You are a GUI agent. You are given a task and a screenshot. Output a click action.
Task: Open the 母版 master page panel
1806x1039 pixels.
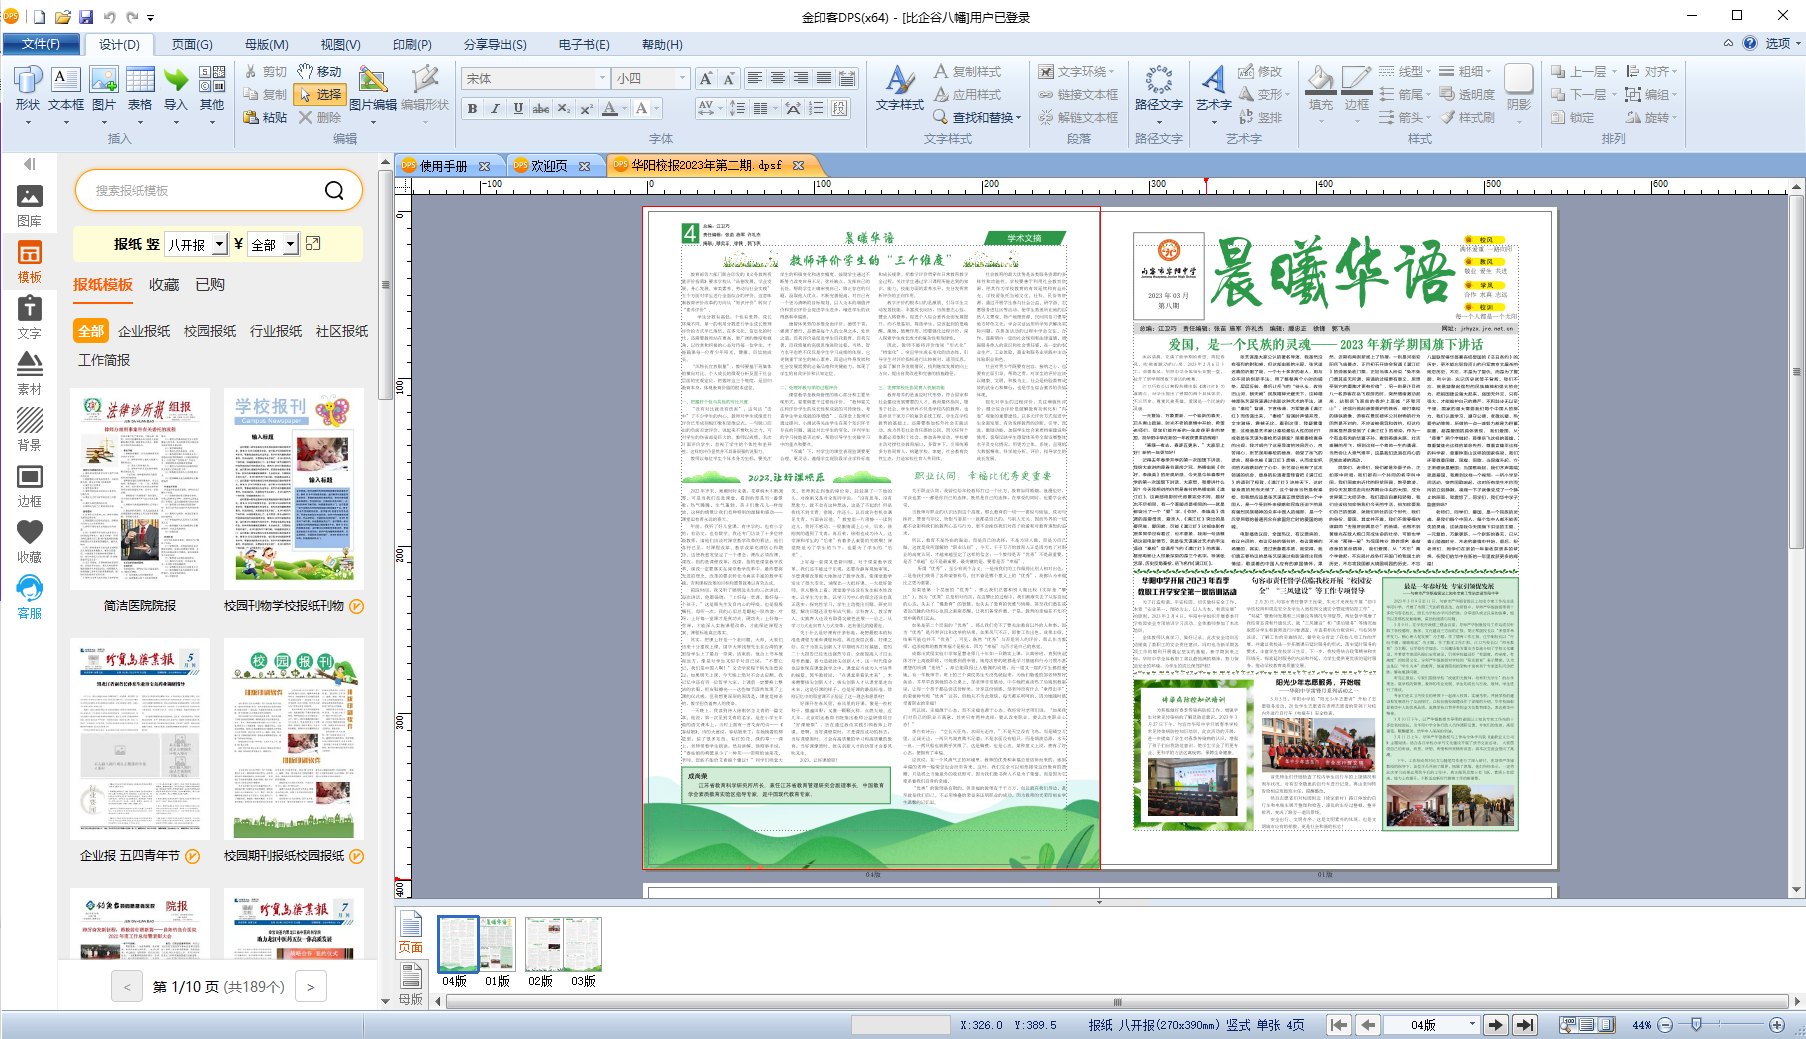(x=411, y=983)
